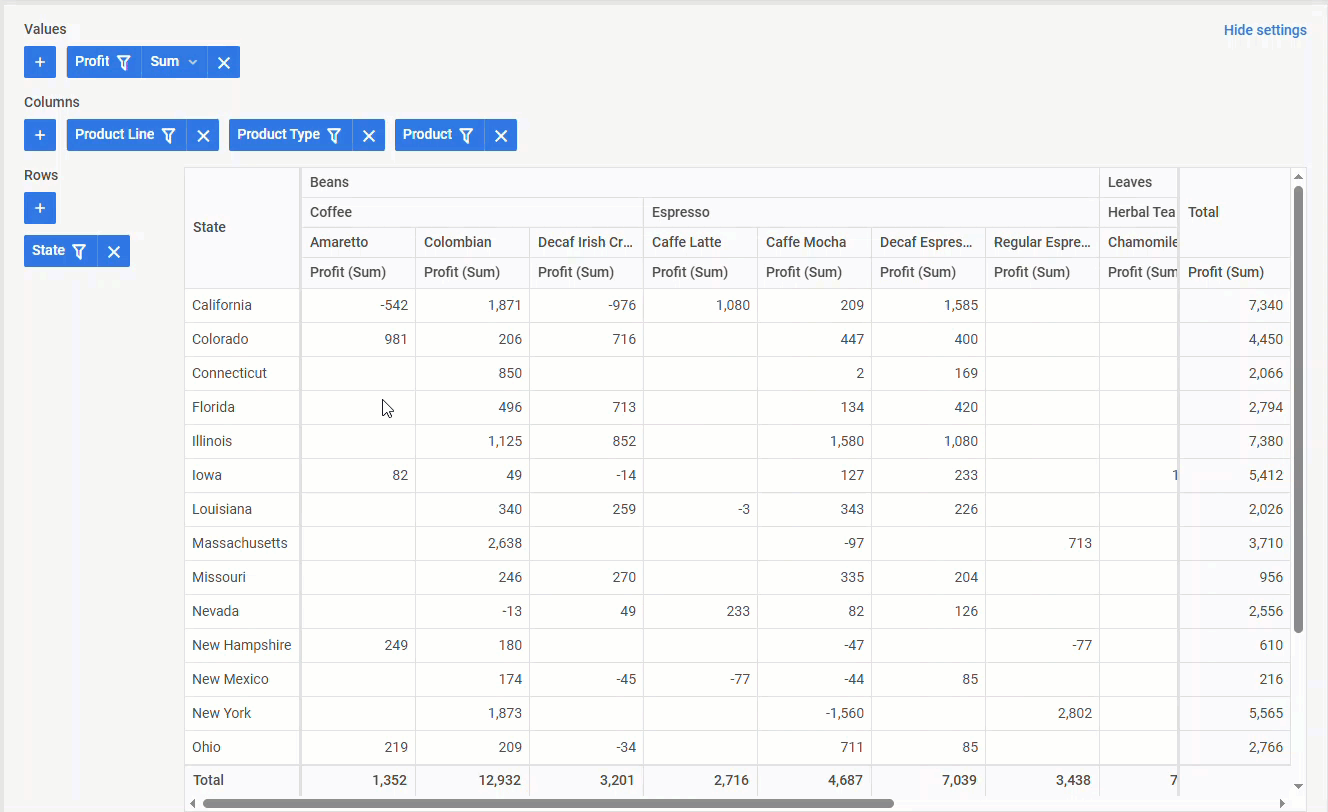
Task: Click the Amaretto column header
Action: coord(358,243)
